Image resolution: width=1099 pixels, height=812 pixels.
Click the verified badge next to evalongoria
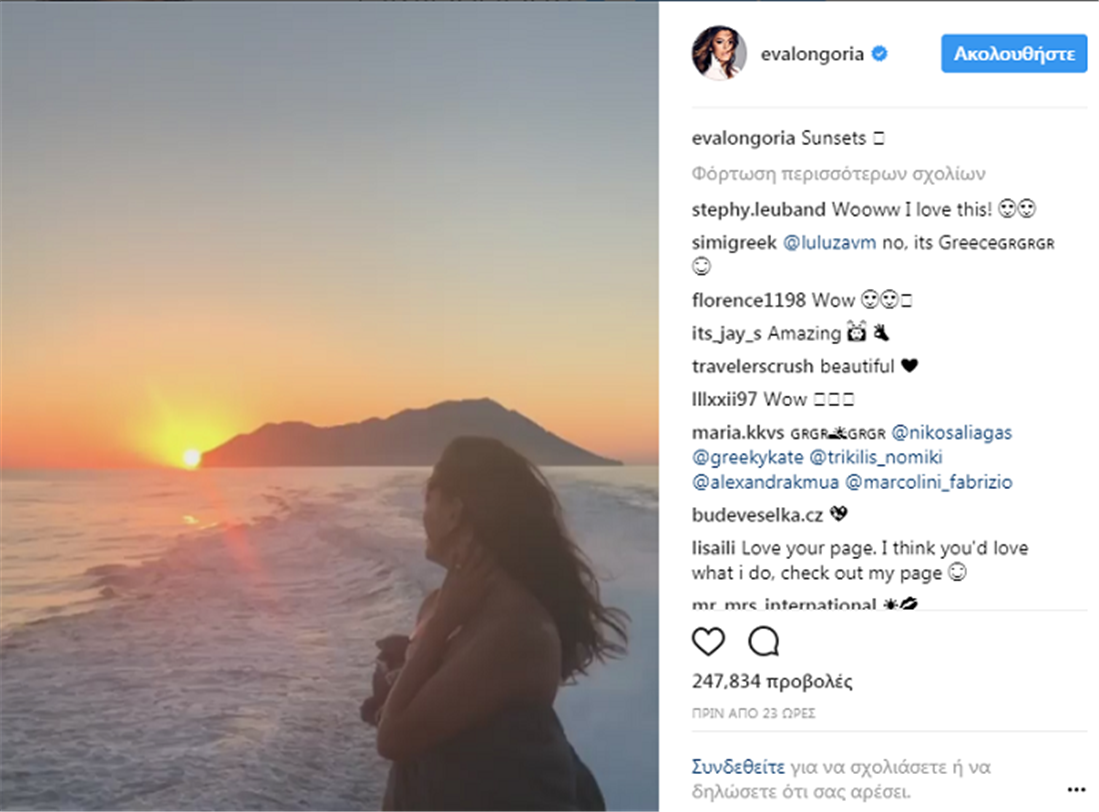880,54
